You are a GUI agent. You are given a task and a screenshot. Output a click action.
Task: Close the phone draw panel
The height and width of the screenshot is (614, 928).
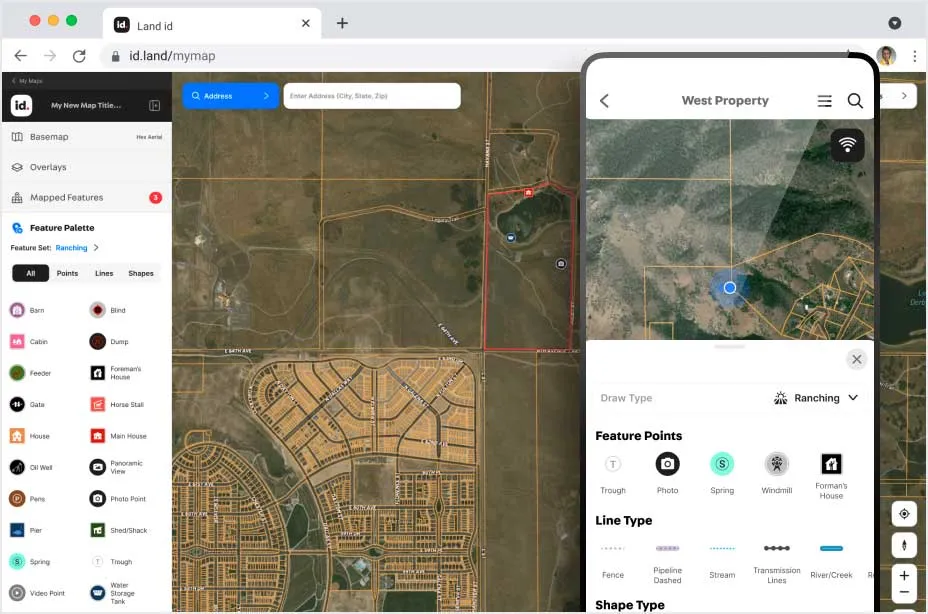(856, 359)
